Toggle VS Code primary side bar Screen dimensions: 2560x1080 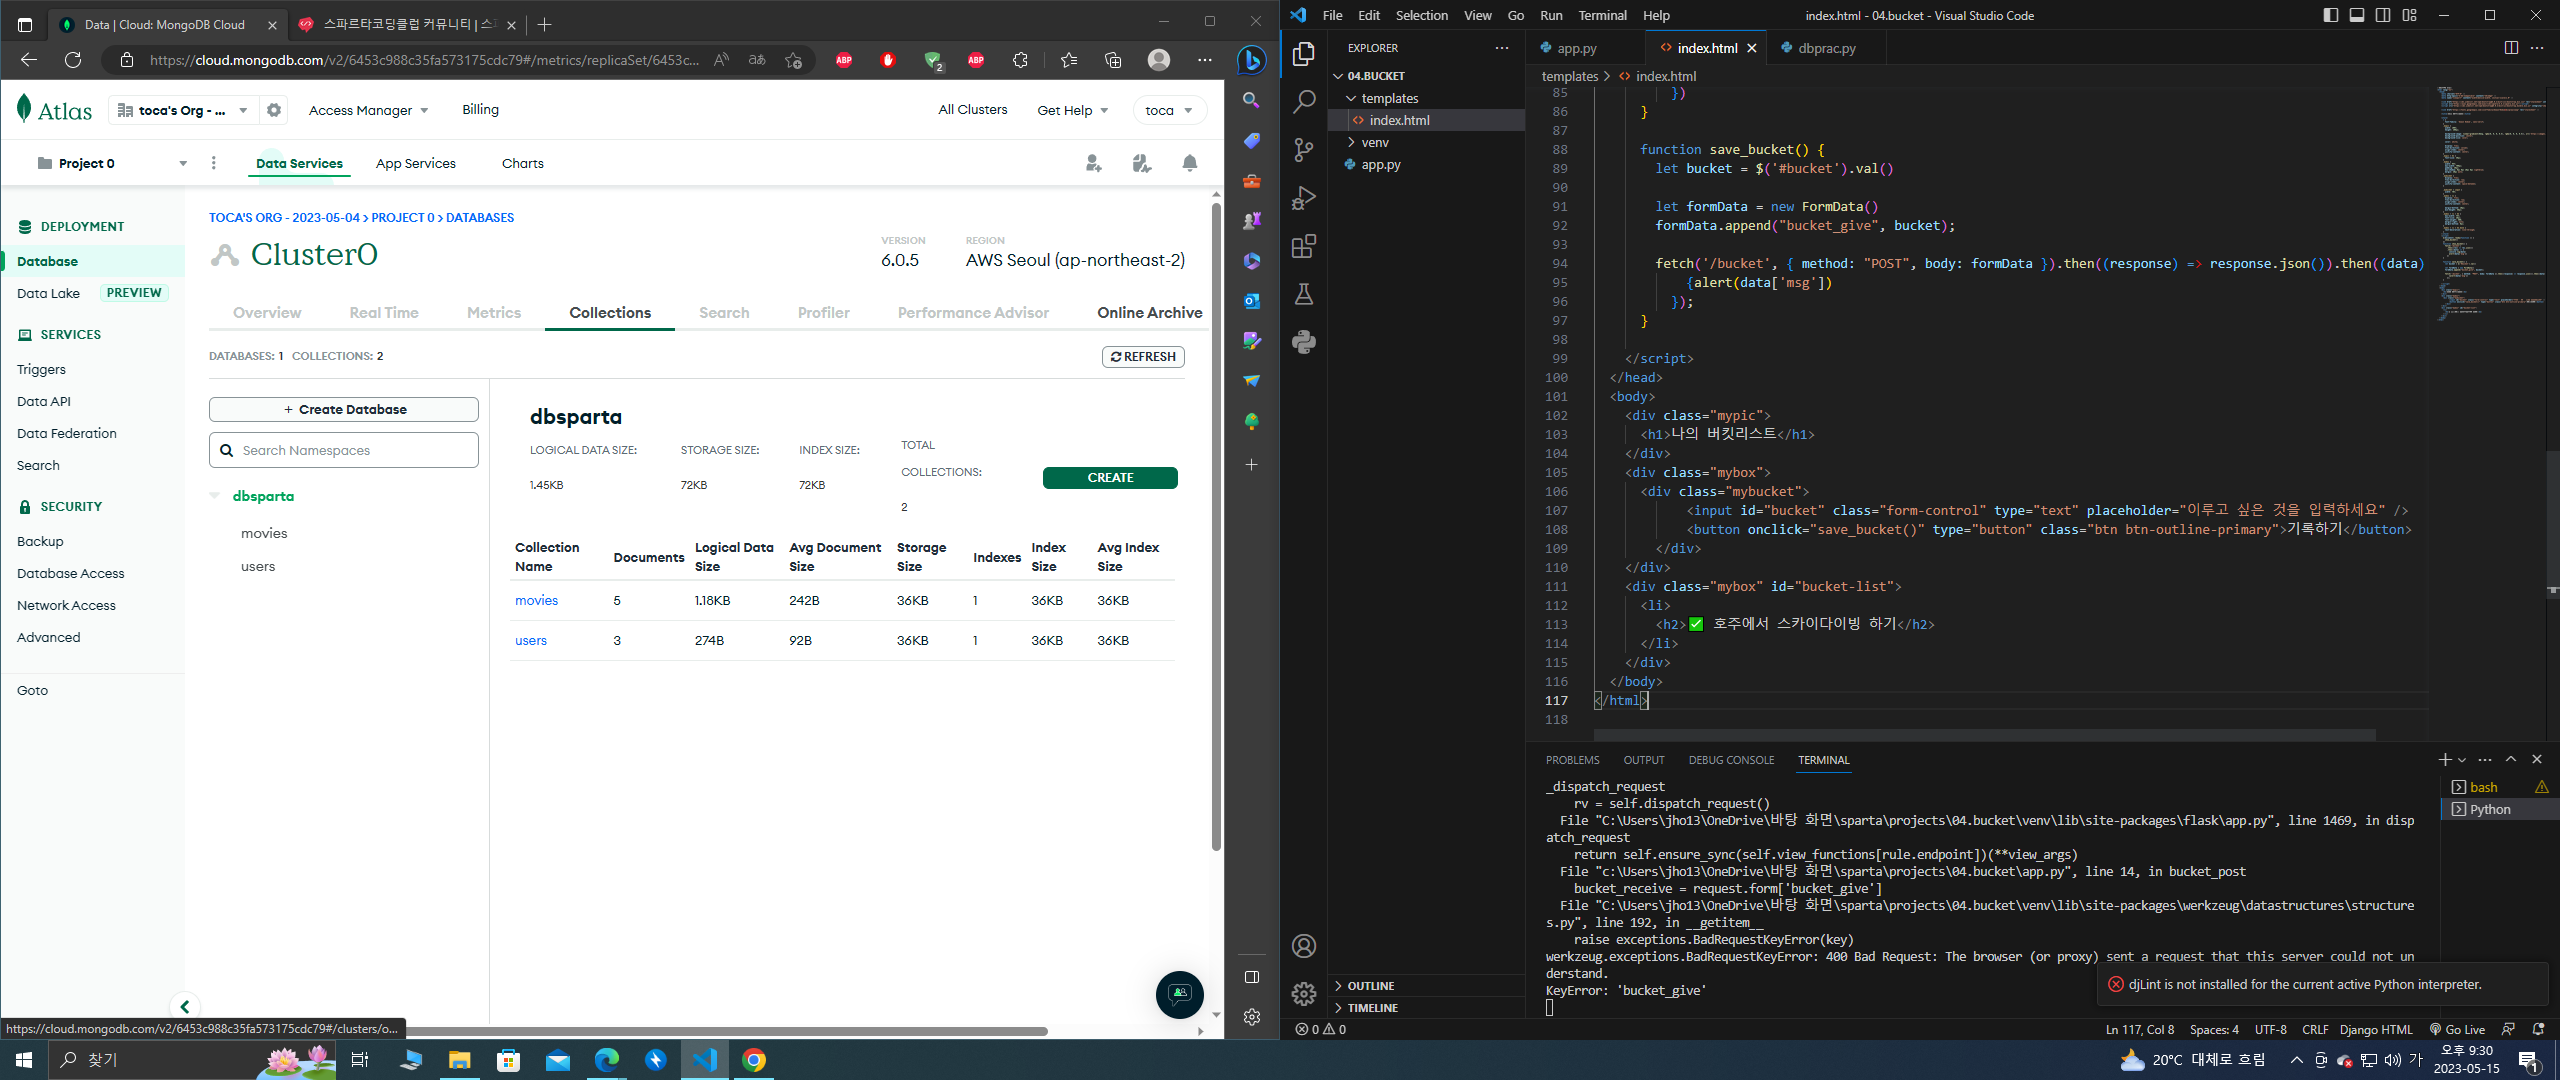tap(2331, 15)
